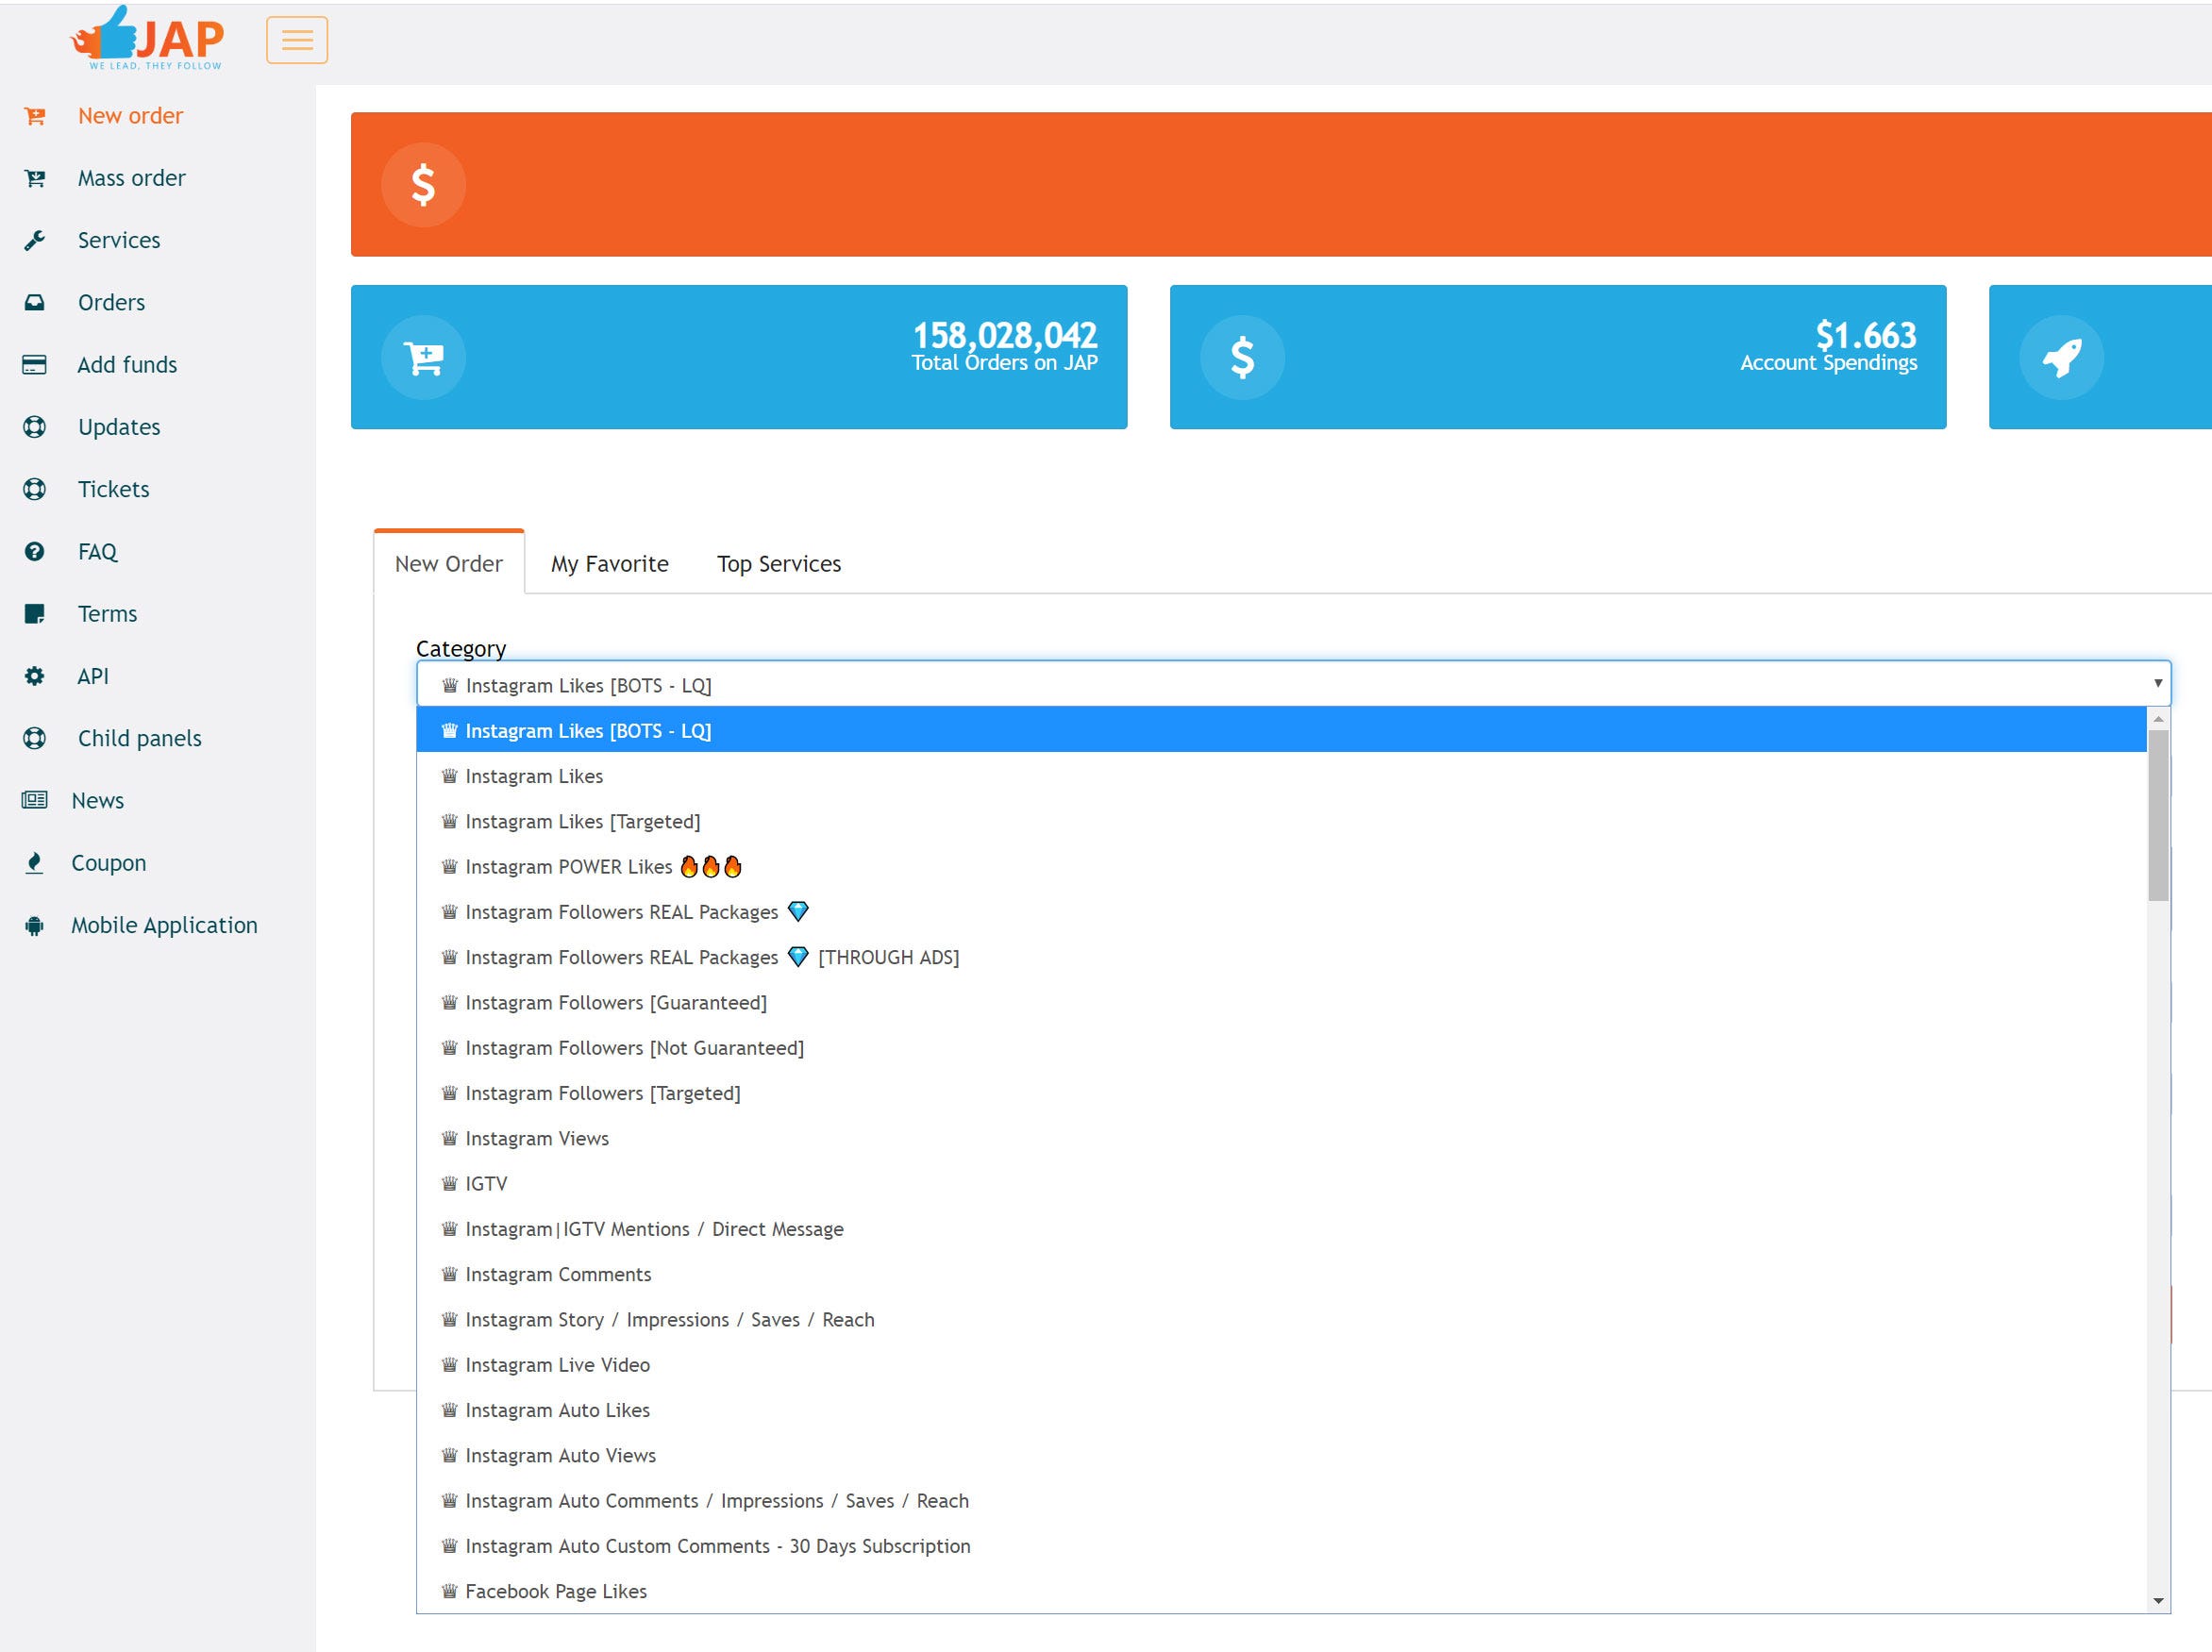This screenshot has height=1652, width=2212.
Task: Switch to the Top Services tab
Action: point(779,563)
